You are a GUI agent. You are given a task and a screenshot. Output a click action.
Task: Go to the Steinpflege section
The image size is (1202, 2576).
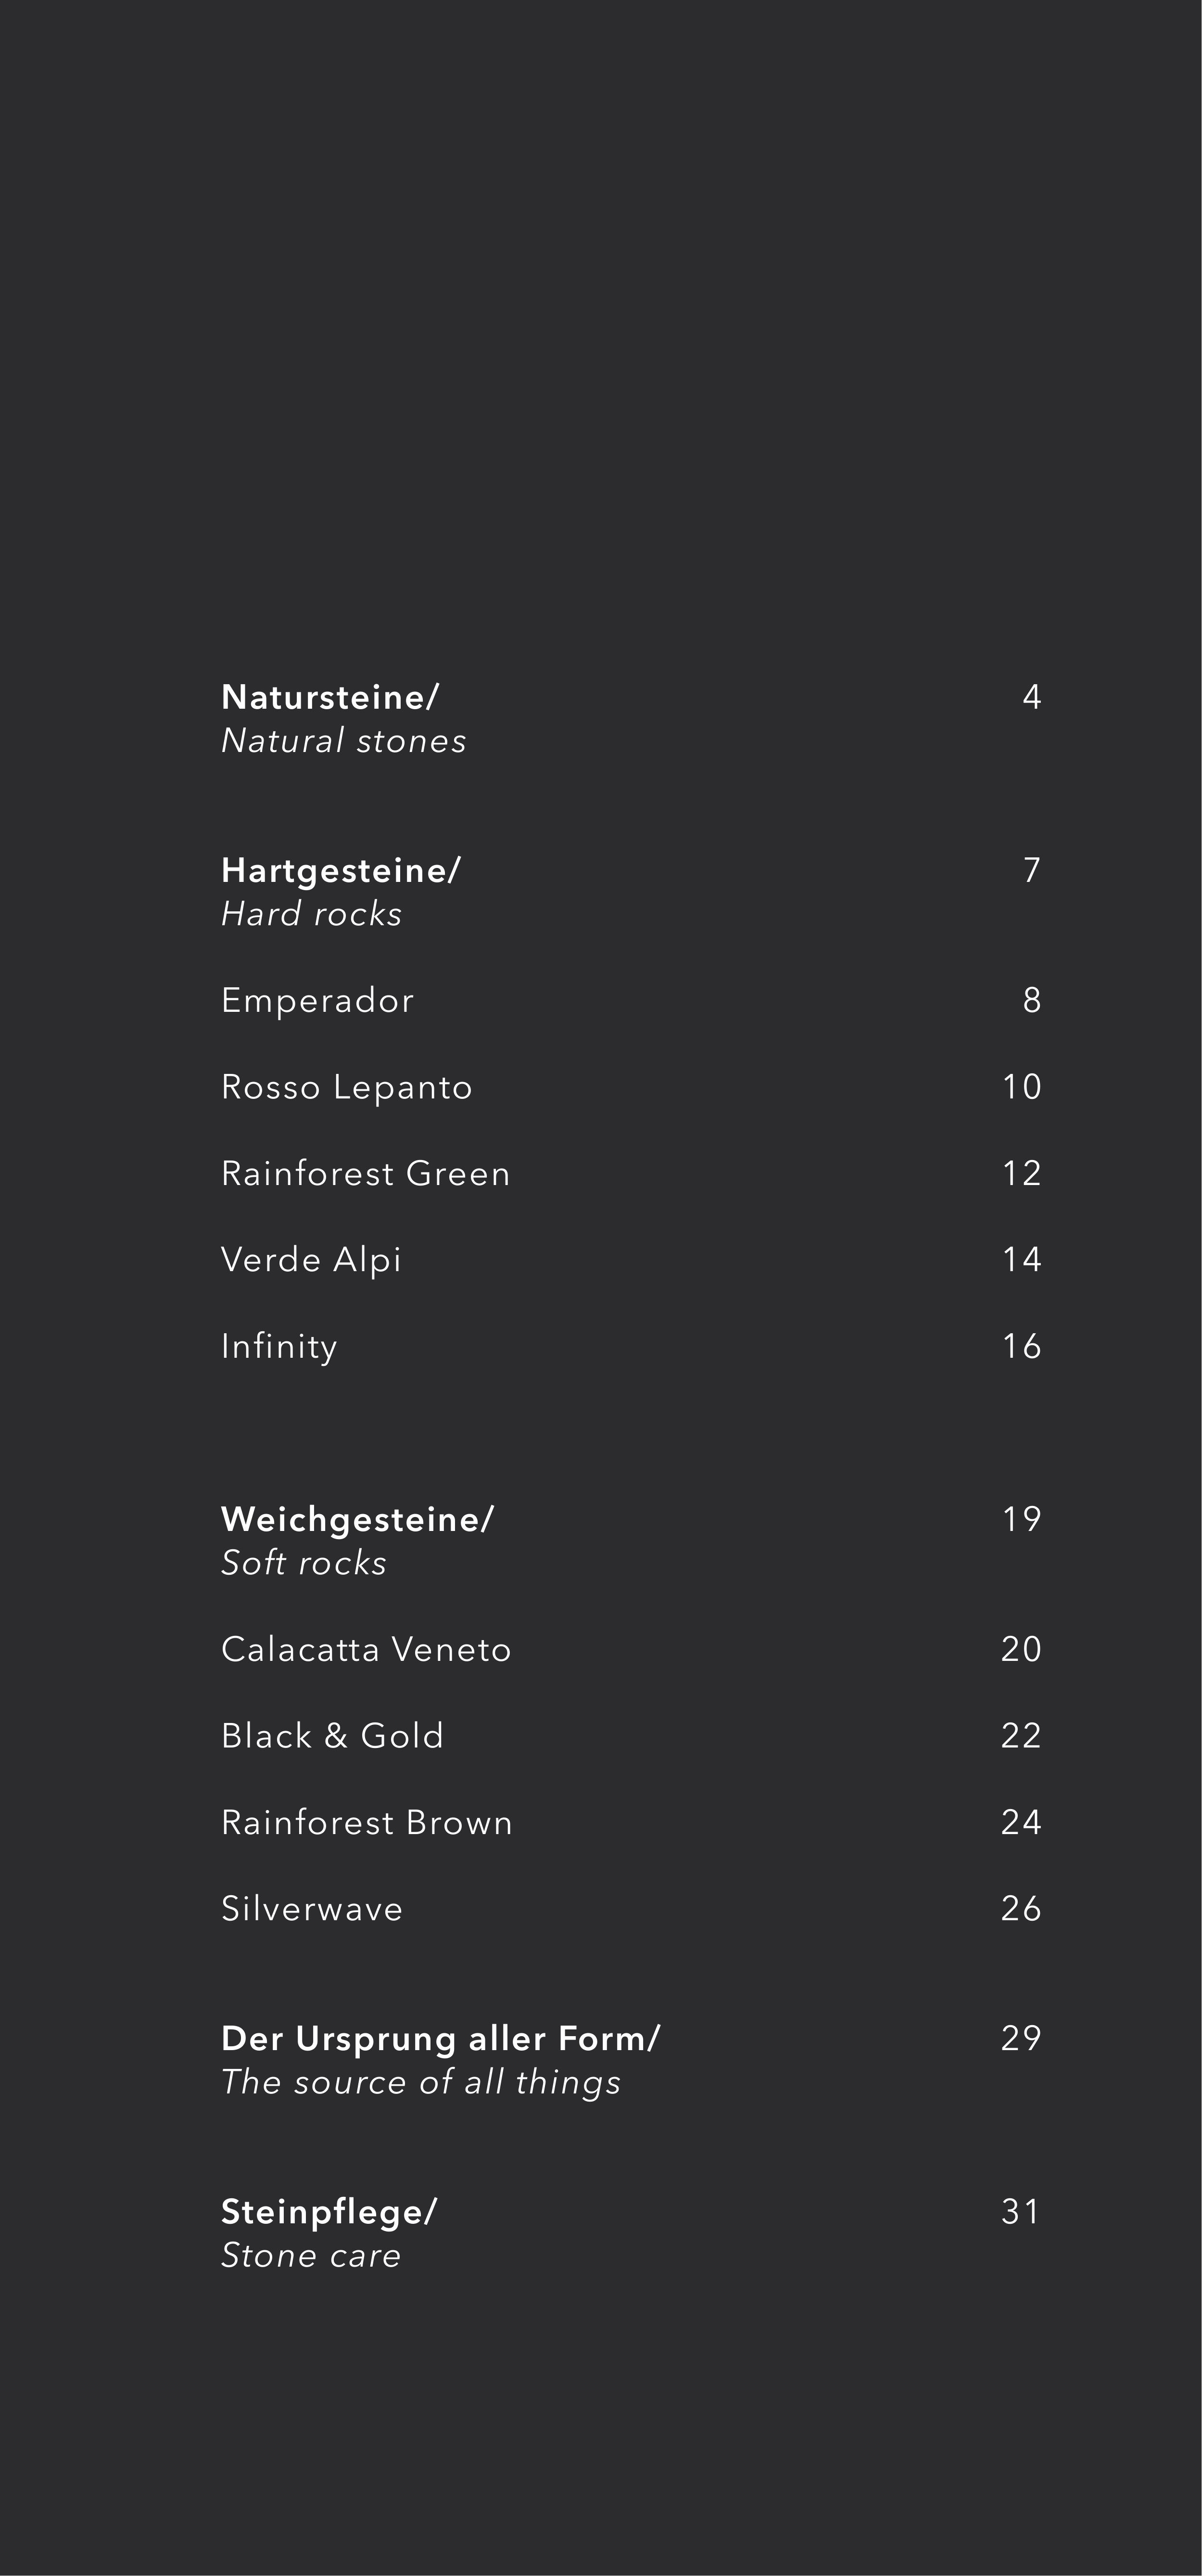(329, 2211)
